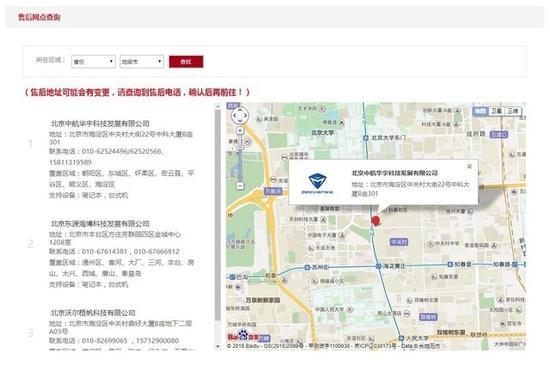This screenshot has width=550, height=365.
Task: Click the 售后网点查询 page heading
Action: (39, 17)
